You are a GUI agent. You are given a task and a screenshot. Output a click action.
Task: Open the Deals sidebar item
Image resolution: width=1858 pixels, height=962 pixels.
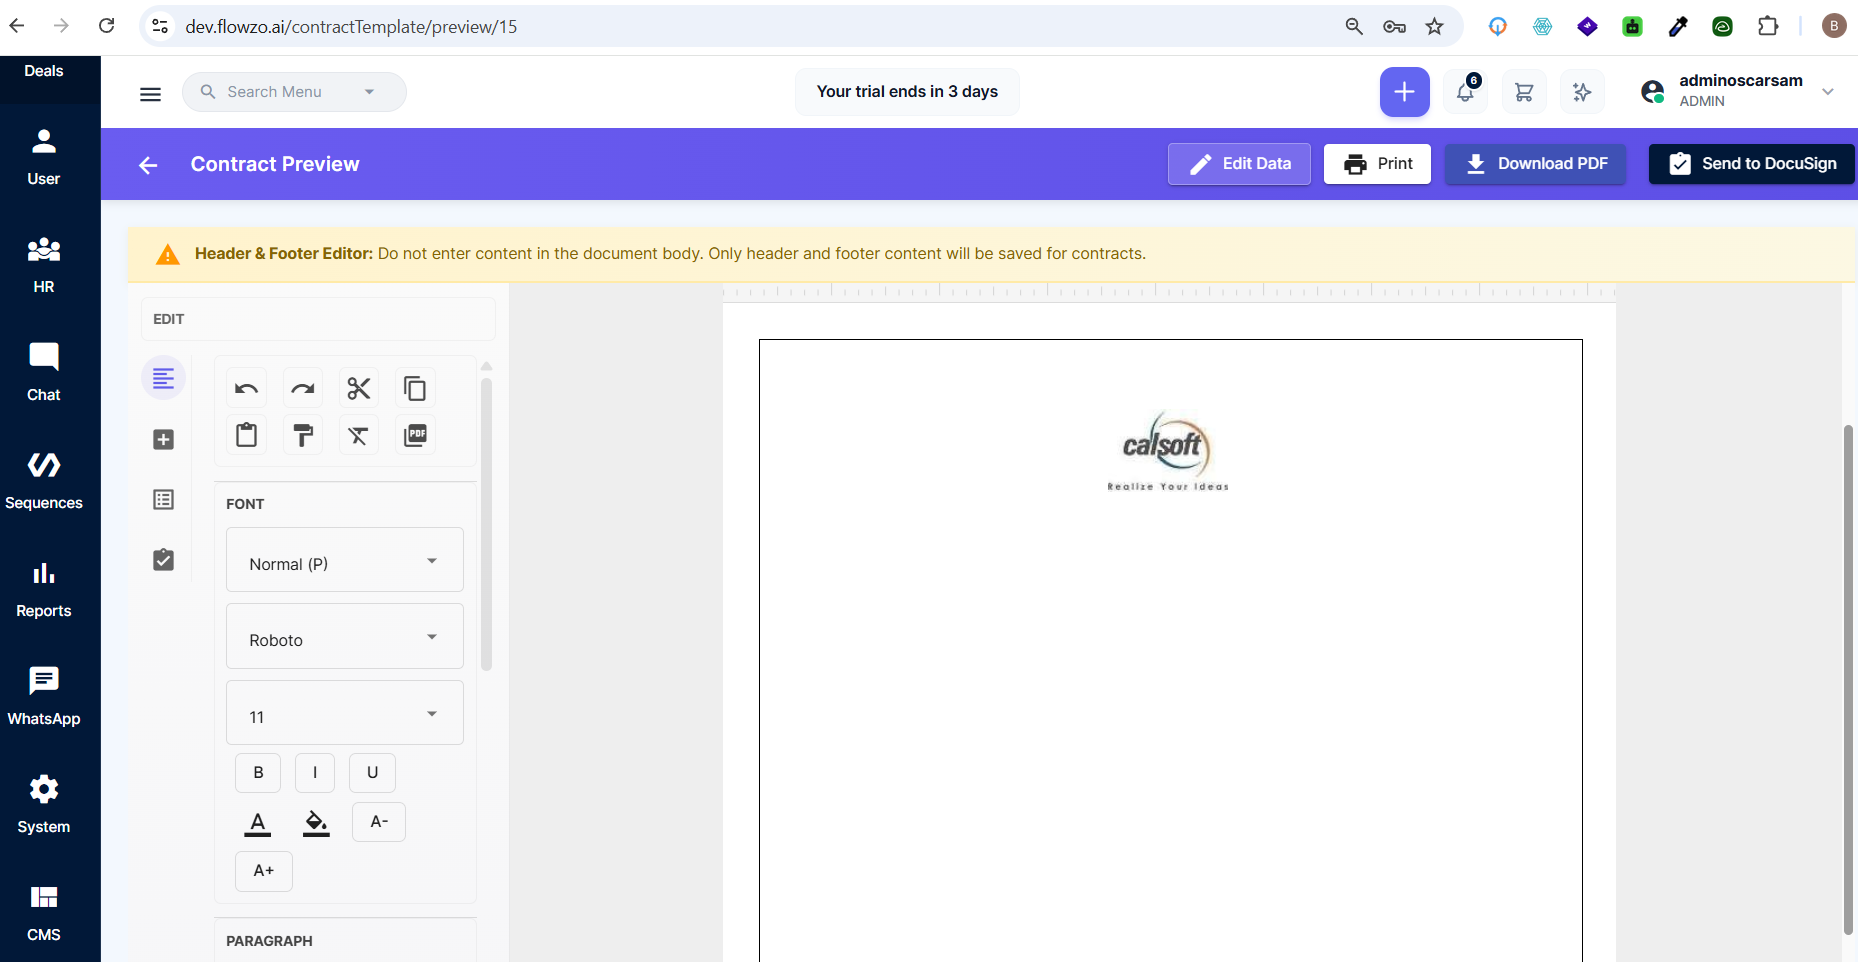(44, 71)
